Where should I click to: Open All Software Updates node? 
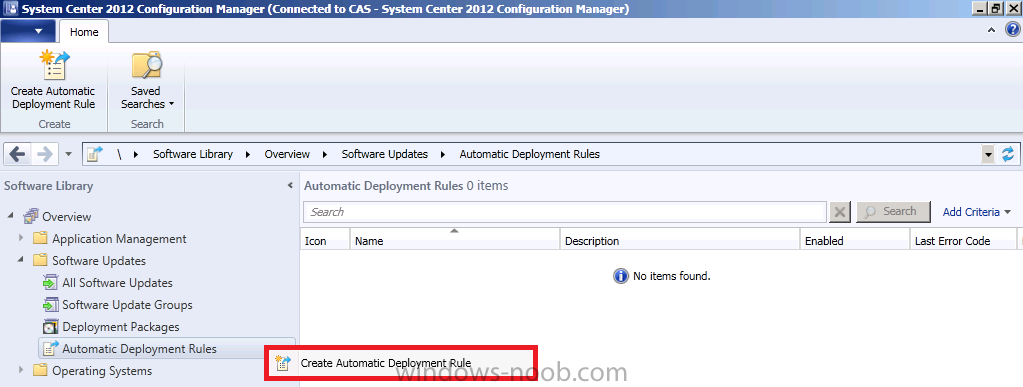pos(117,283)
